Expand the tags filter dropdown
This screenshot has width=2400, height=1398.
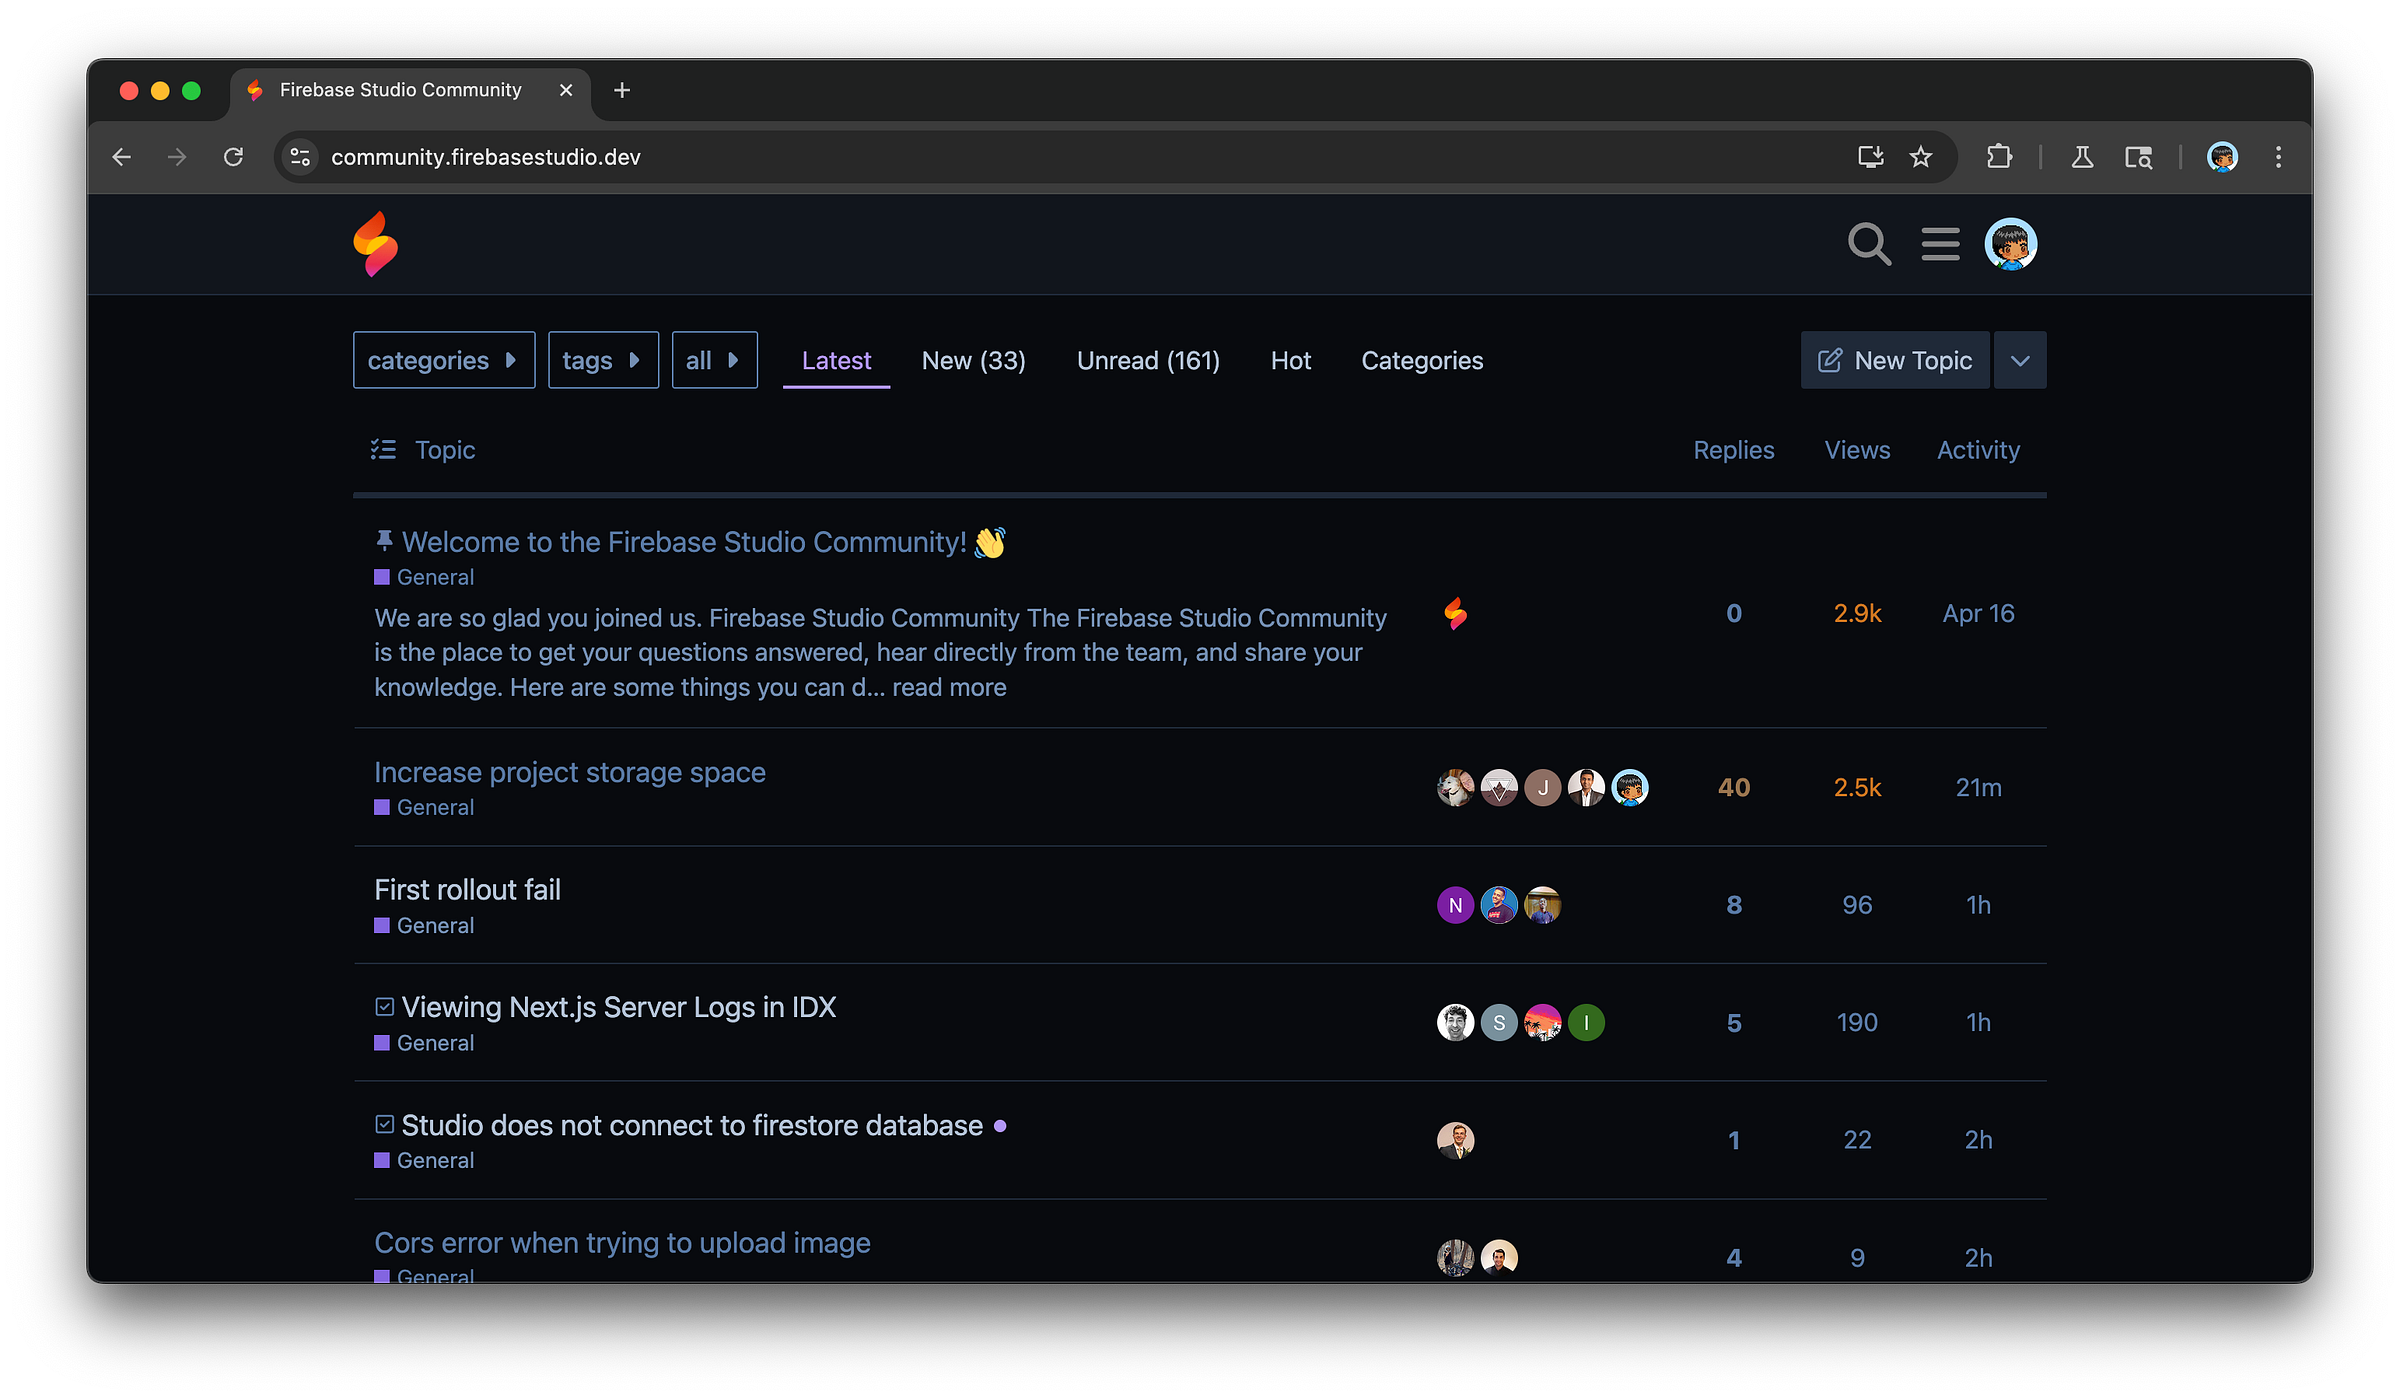602,360
